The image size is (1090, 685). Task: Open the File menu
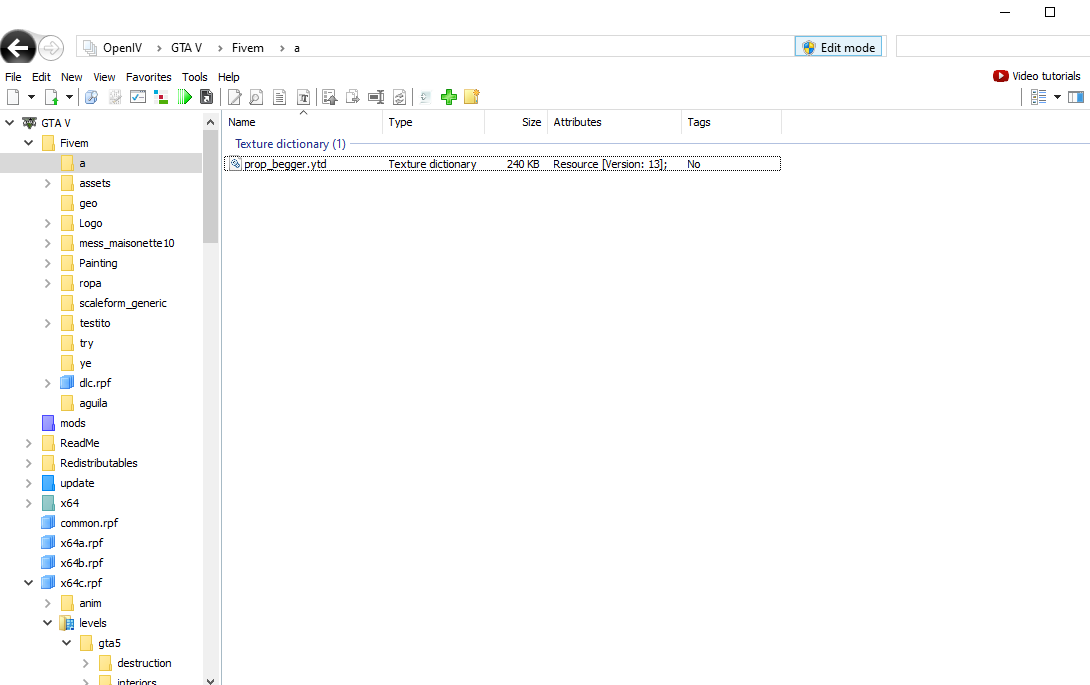pos(13,77)
